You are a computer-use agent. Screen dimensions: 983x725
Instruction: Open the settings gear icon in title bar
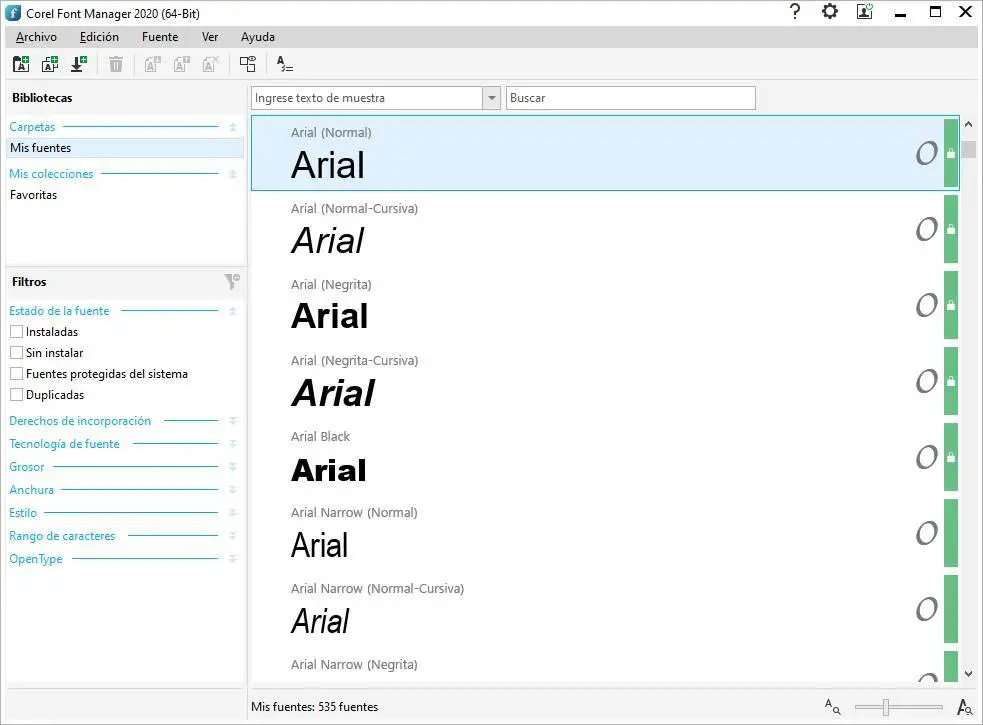click(830, 11)
